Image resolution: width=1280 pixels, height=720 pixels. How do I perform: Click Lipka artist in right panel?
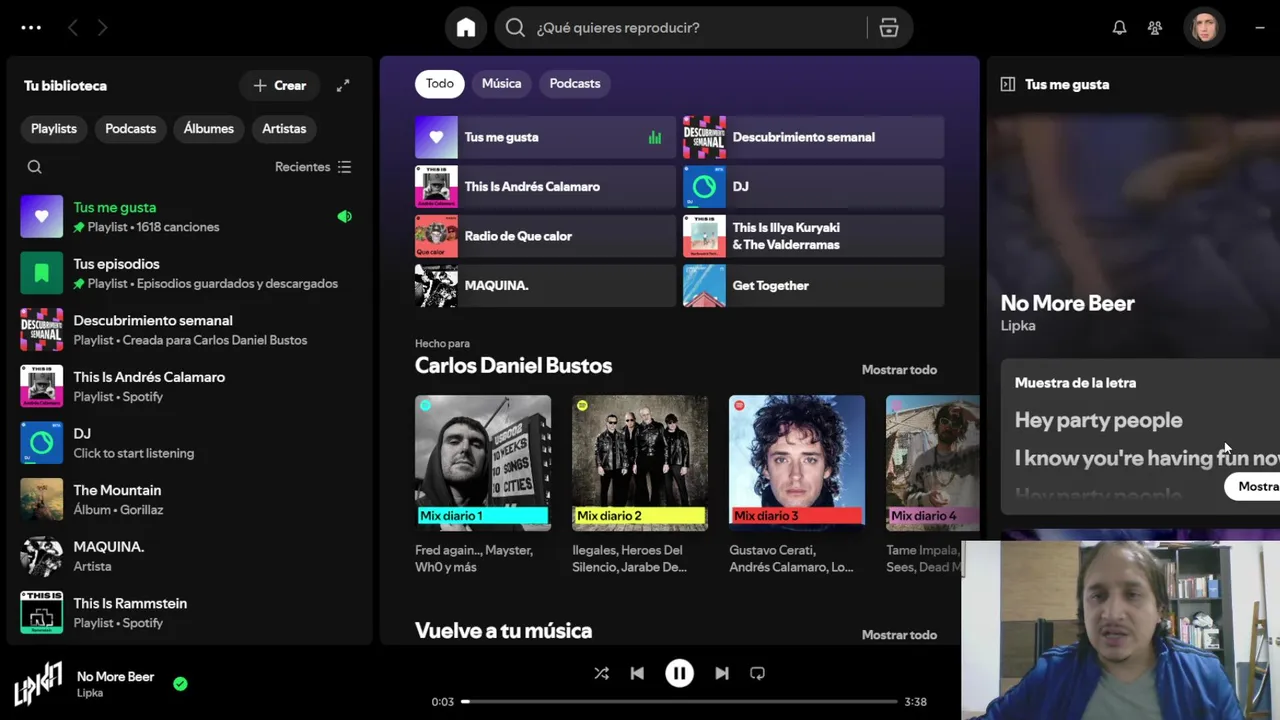pos(1018,326)
